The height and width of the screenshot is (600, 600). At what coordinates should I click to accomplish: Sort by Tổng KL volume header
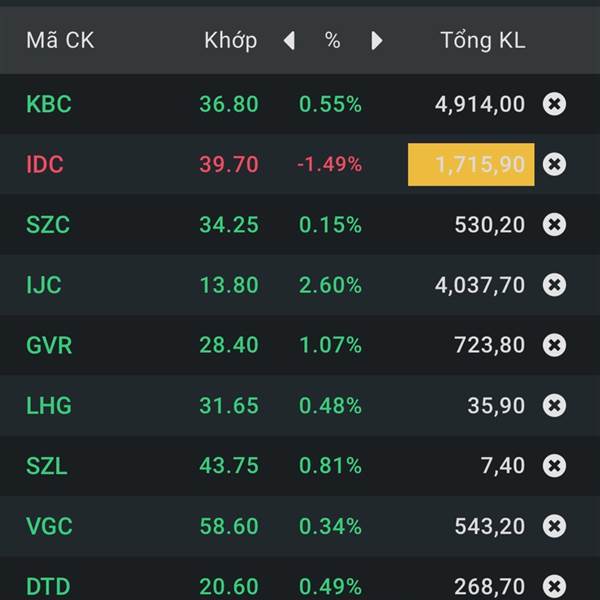tap(482, 41)
